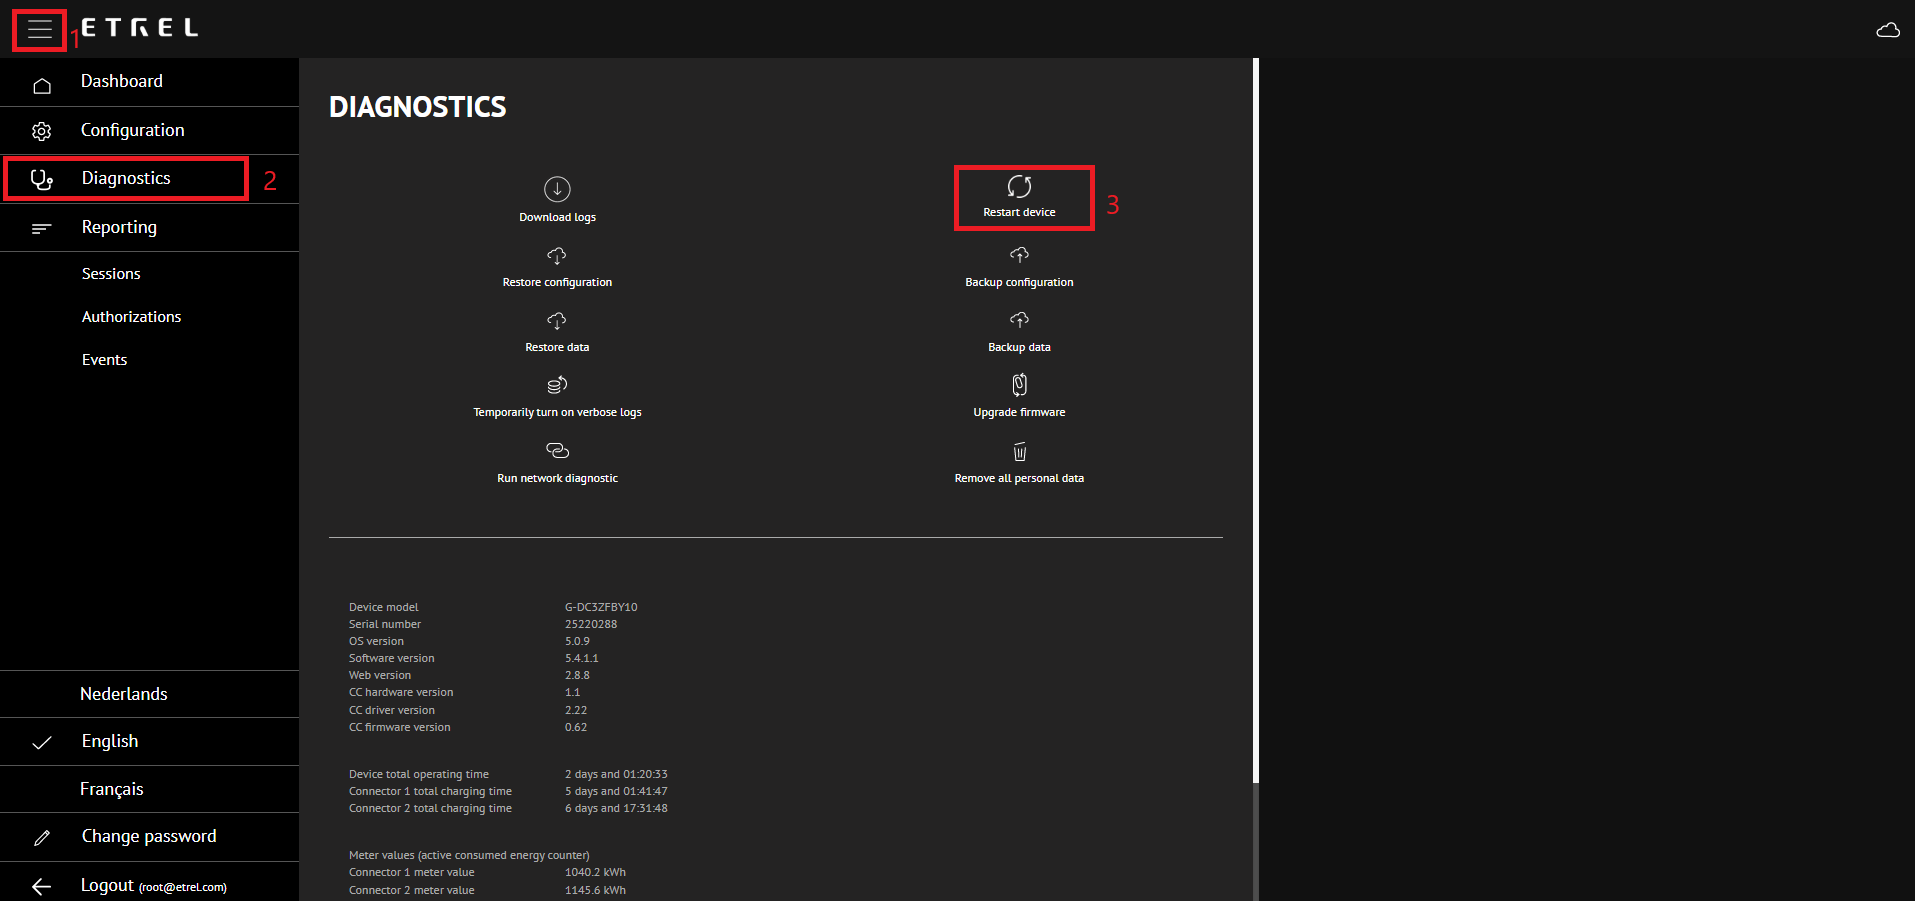Log out of the root account

pyautogui.click(x=107, y=885)
